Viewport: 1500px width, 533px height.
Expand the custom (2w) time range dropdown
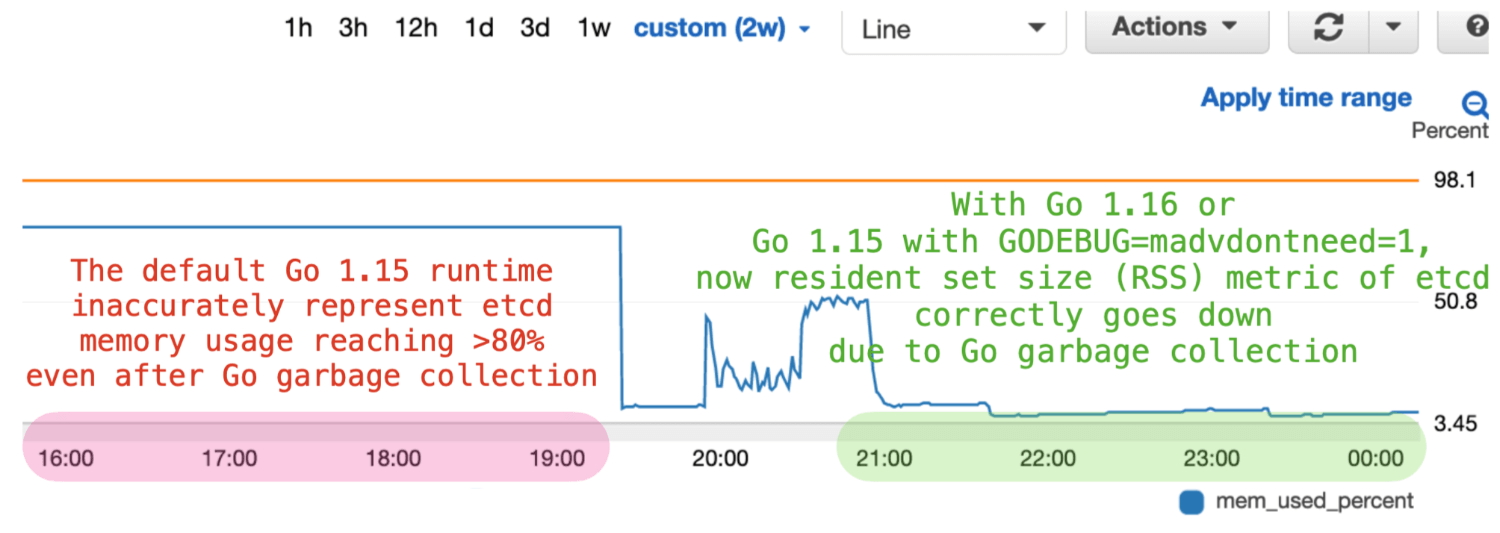coord(722,28)
